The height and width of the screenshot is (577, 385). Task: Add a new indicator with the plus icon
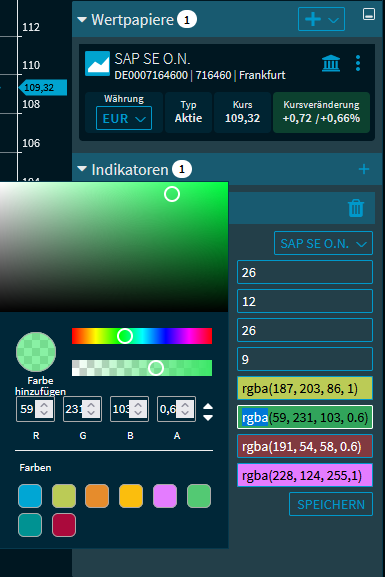[364, 169]
